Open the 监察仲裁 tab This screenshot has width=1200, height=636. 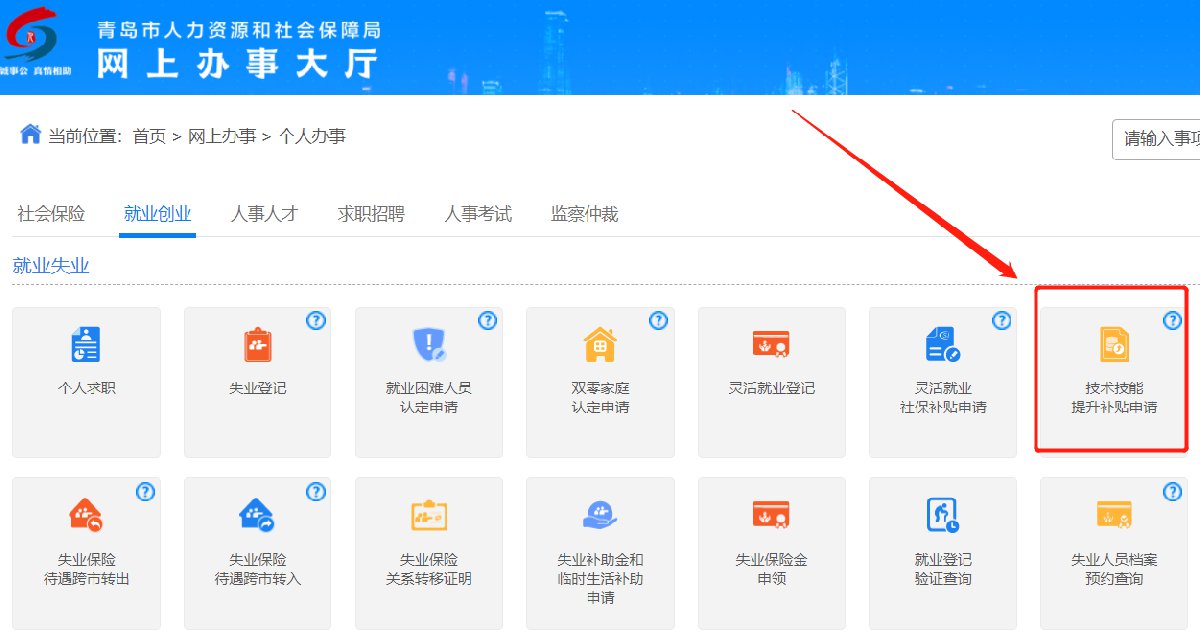click(584, 214)
